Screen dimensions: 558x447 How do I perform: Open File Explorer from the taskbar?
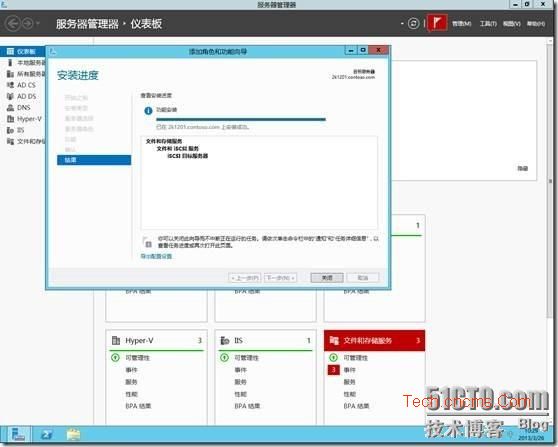[73, 435]
